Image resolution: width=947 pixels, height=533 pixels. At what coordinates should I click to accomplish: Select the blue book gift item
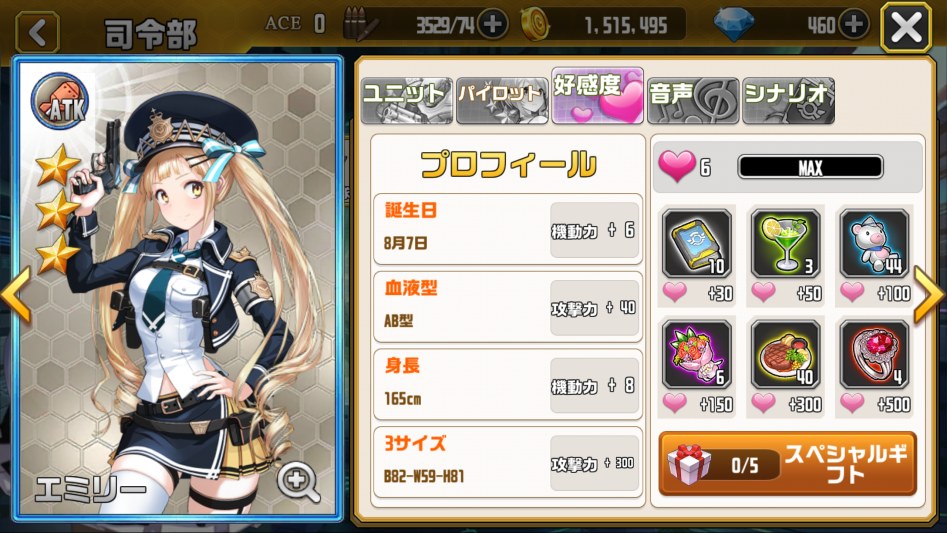click(x=696, y=243)
